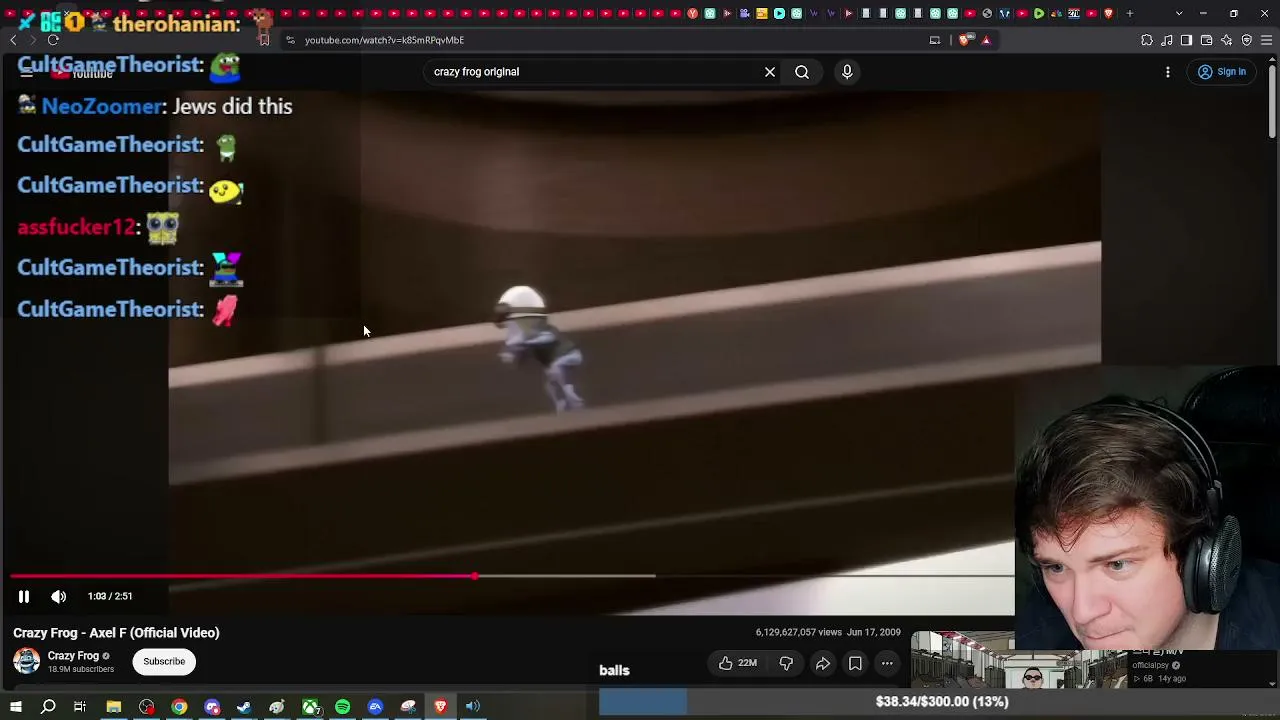This screenshot has width=1280, height=720.
Task: Share the video using arrow icon
Action: pos(822,663)
